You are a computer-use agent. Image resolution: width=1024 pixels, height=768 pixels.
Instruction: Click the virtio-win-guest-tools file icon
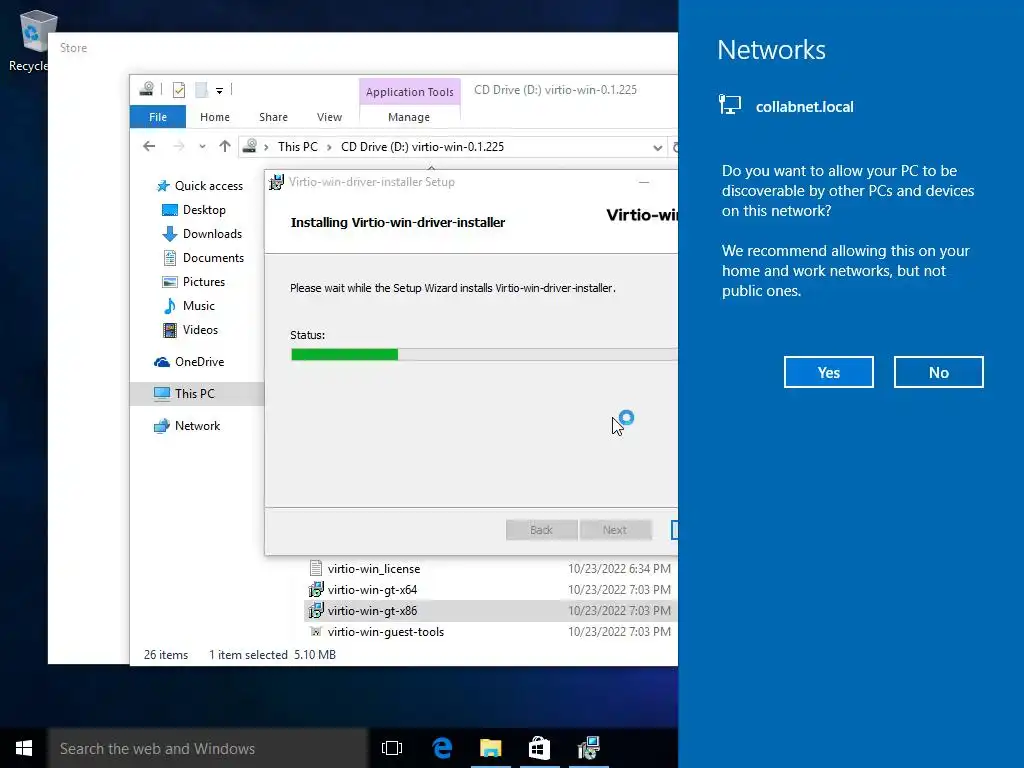pos(316,632)
